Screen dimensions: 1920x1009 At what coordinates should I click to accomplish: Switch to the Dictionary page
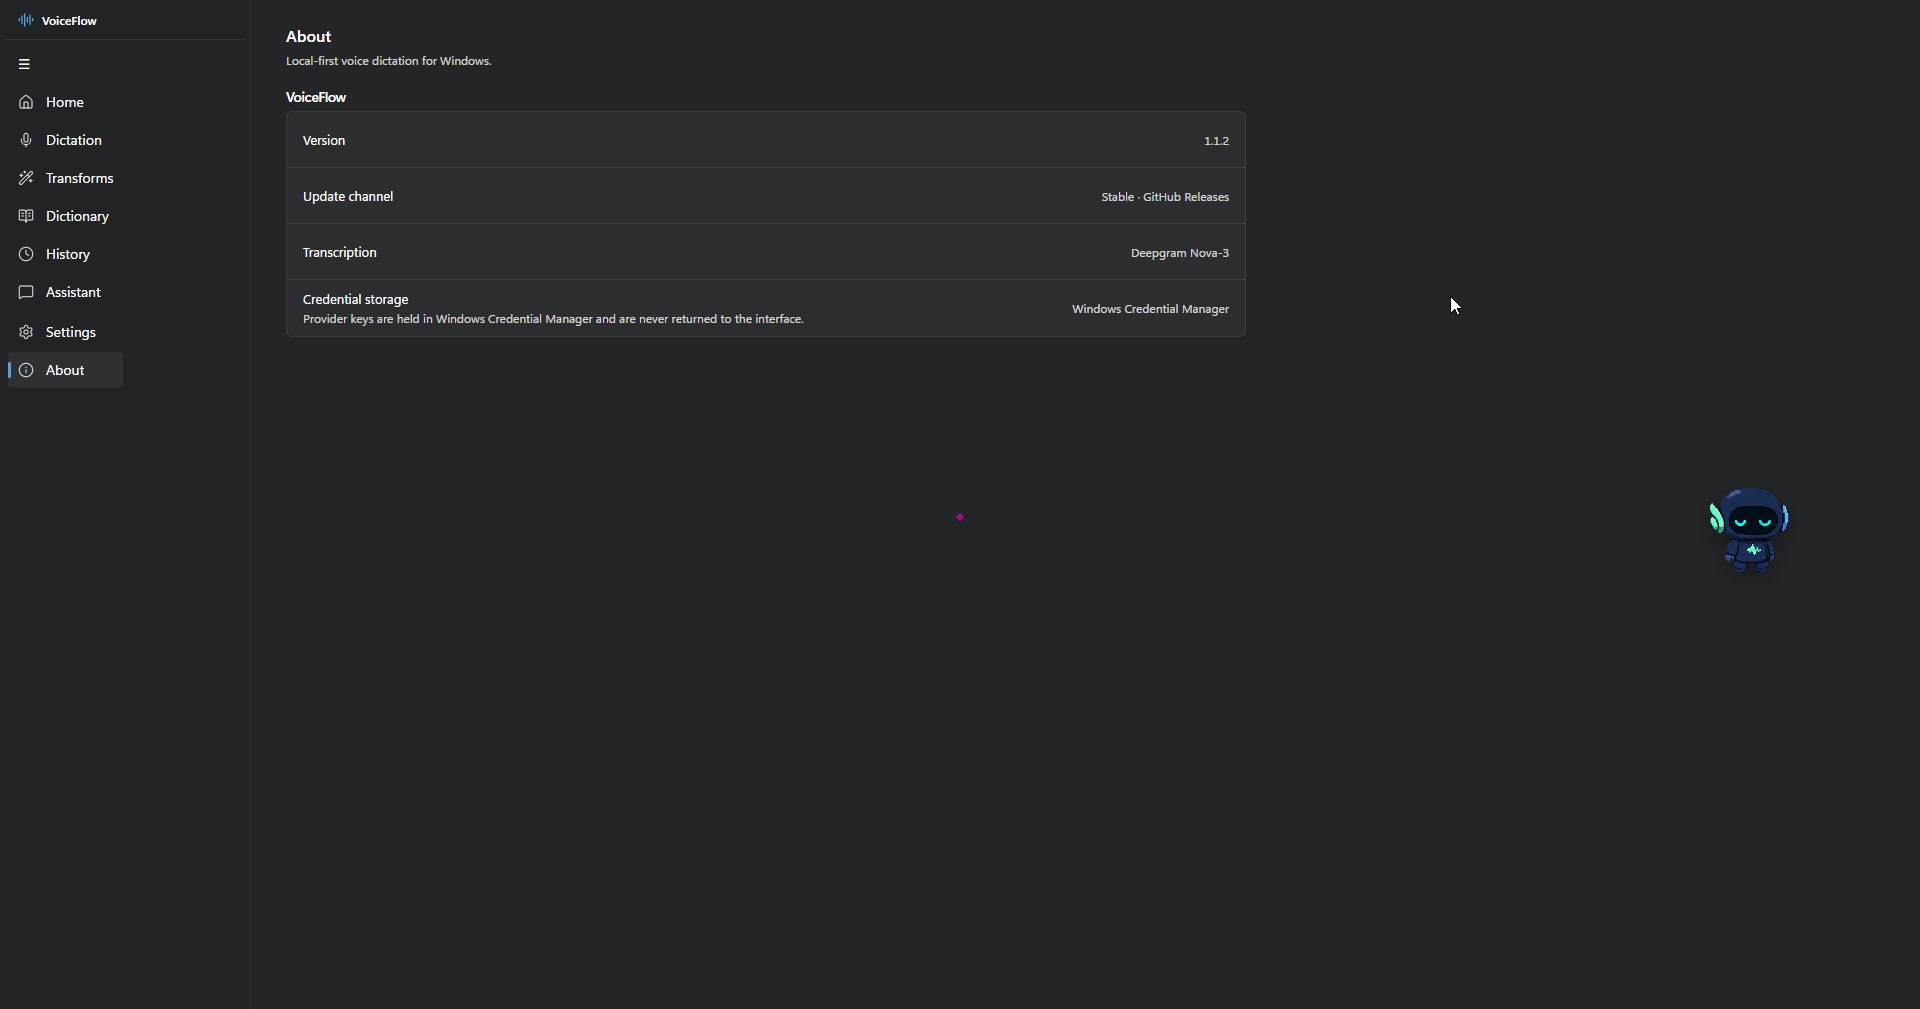pyautogui.click(x=65, y=216)
